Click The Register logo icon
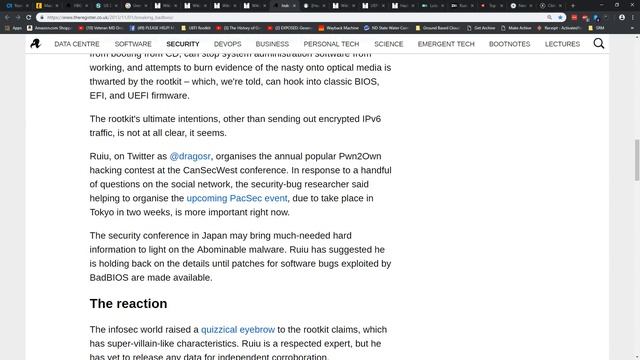This screenshot has width=640, height=360. pos(36,43)
